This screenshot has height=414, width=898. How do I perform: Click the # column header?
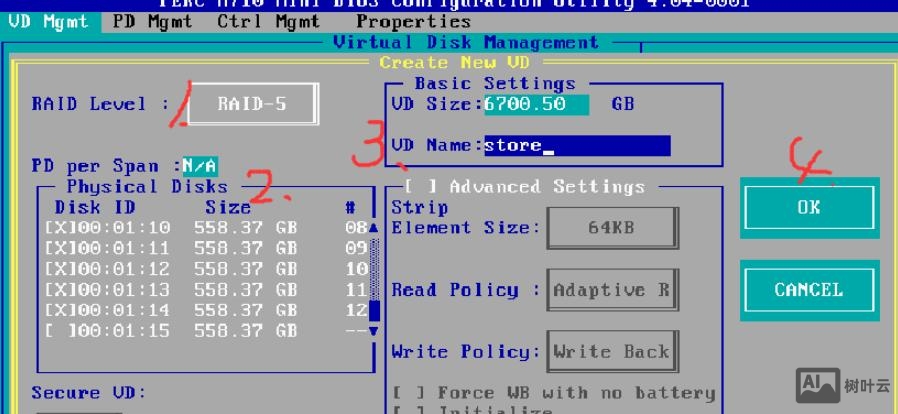click(x=351, y=207)
